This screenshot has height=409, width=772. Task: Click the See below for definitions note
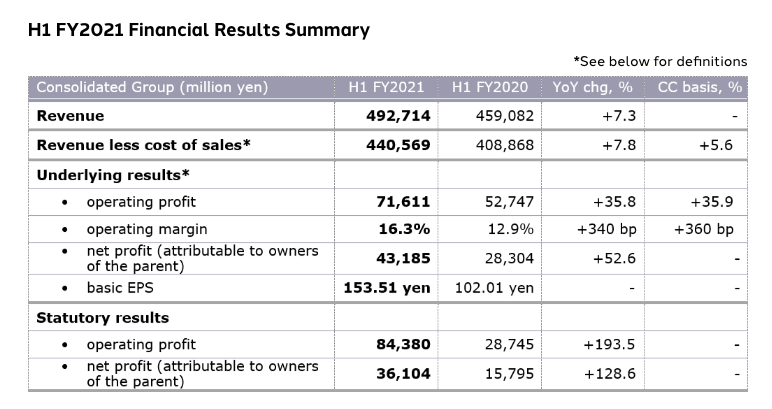point(660,62)
